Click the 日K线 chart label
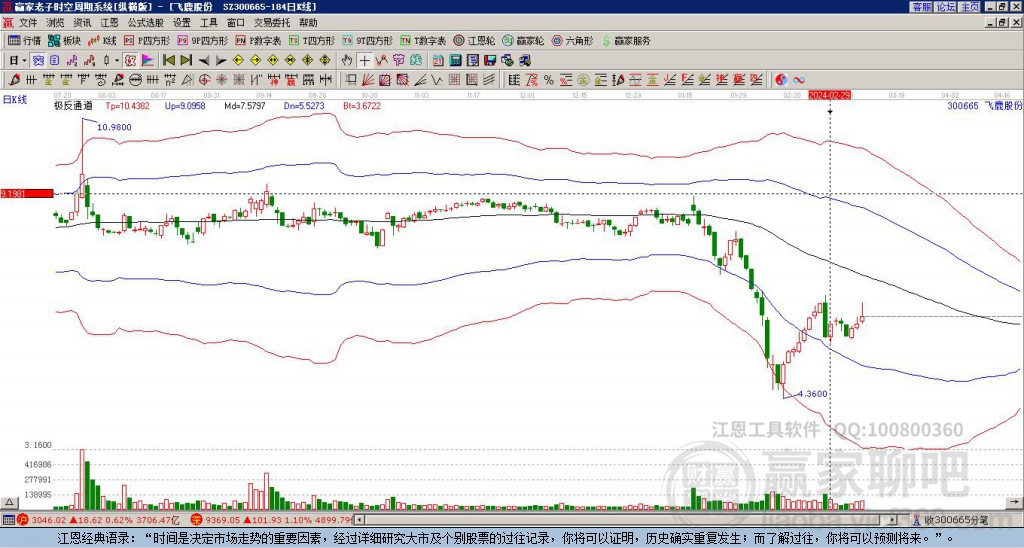This screenshot has height=548, width=1024. point(14,100)
